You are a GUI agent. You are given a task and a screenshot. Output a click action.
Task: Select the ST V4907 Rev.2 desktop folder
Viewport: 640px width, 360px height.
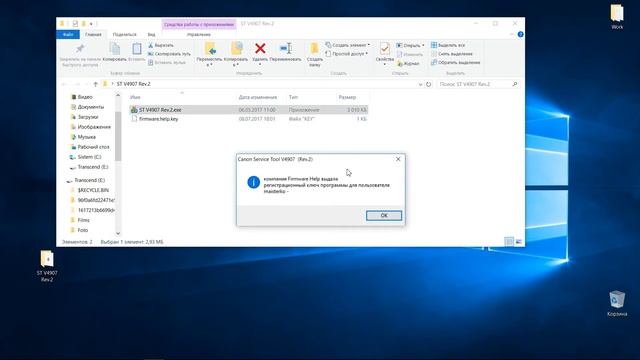[x=47, y=266]
